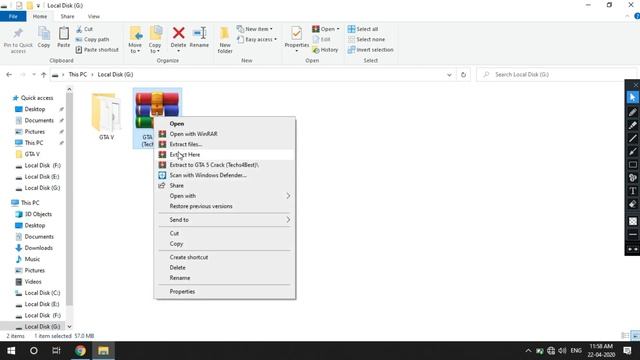Open Chrome from the taskbar

point(80,351)
